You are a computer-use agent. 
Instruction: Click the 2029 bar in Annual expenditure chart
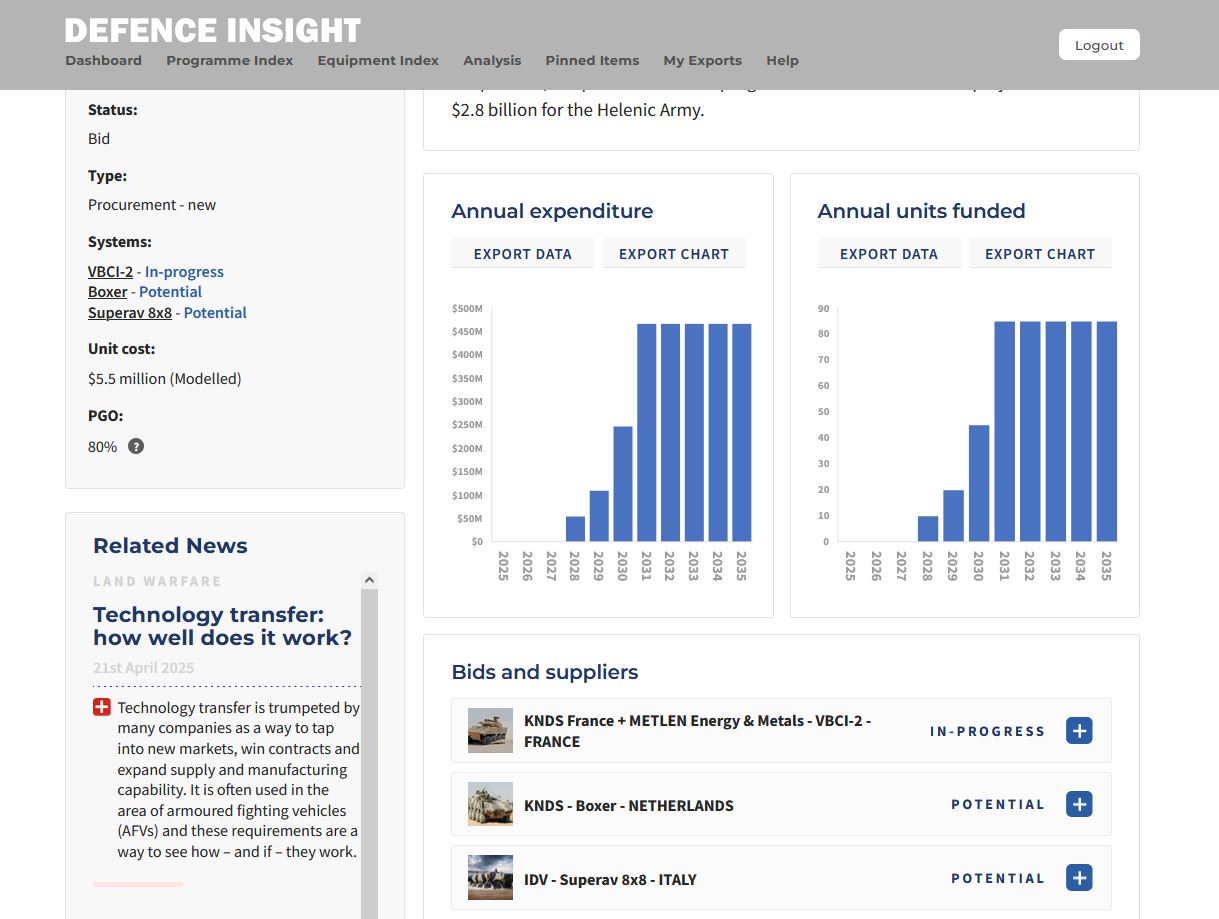point(599,516)
